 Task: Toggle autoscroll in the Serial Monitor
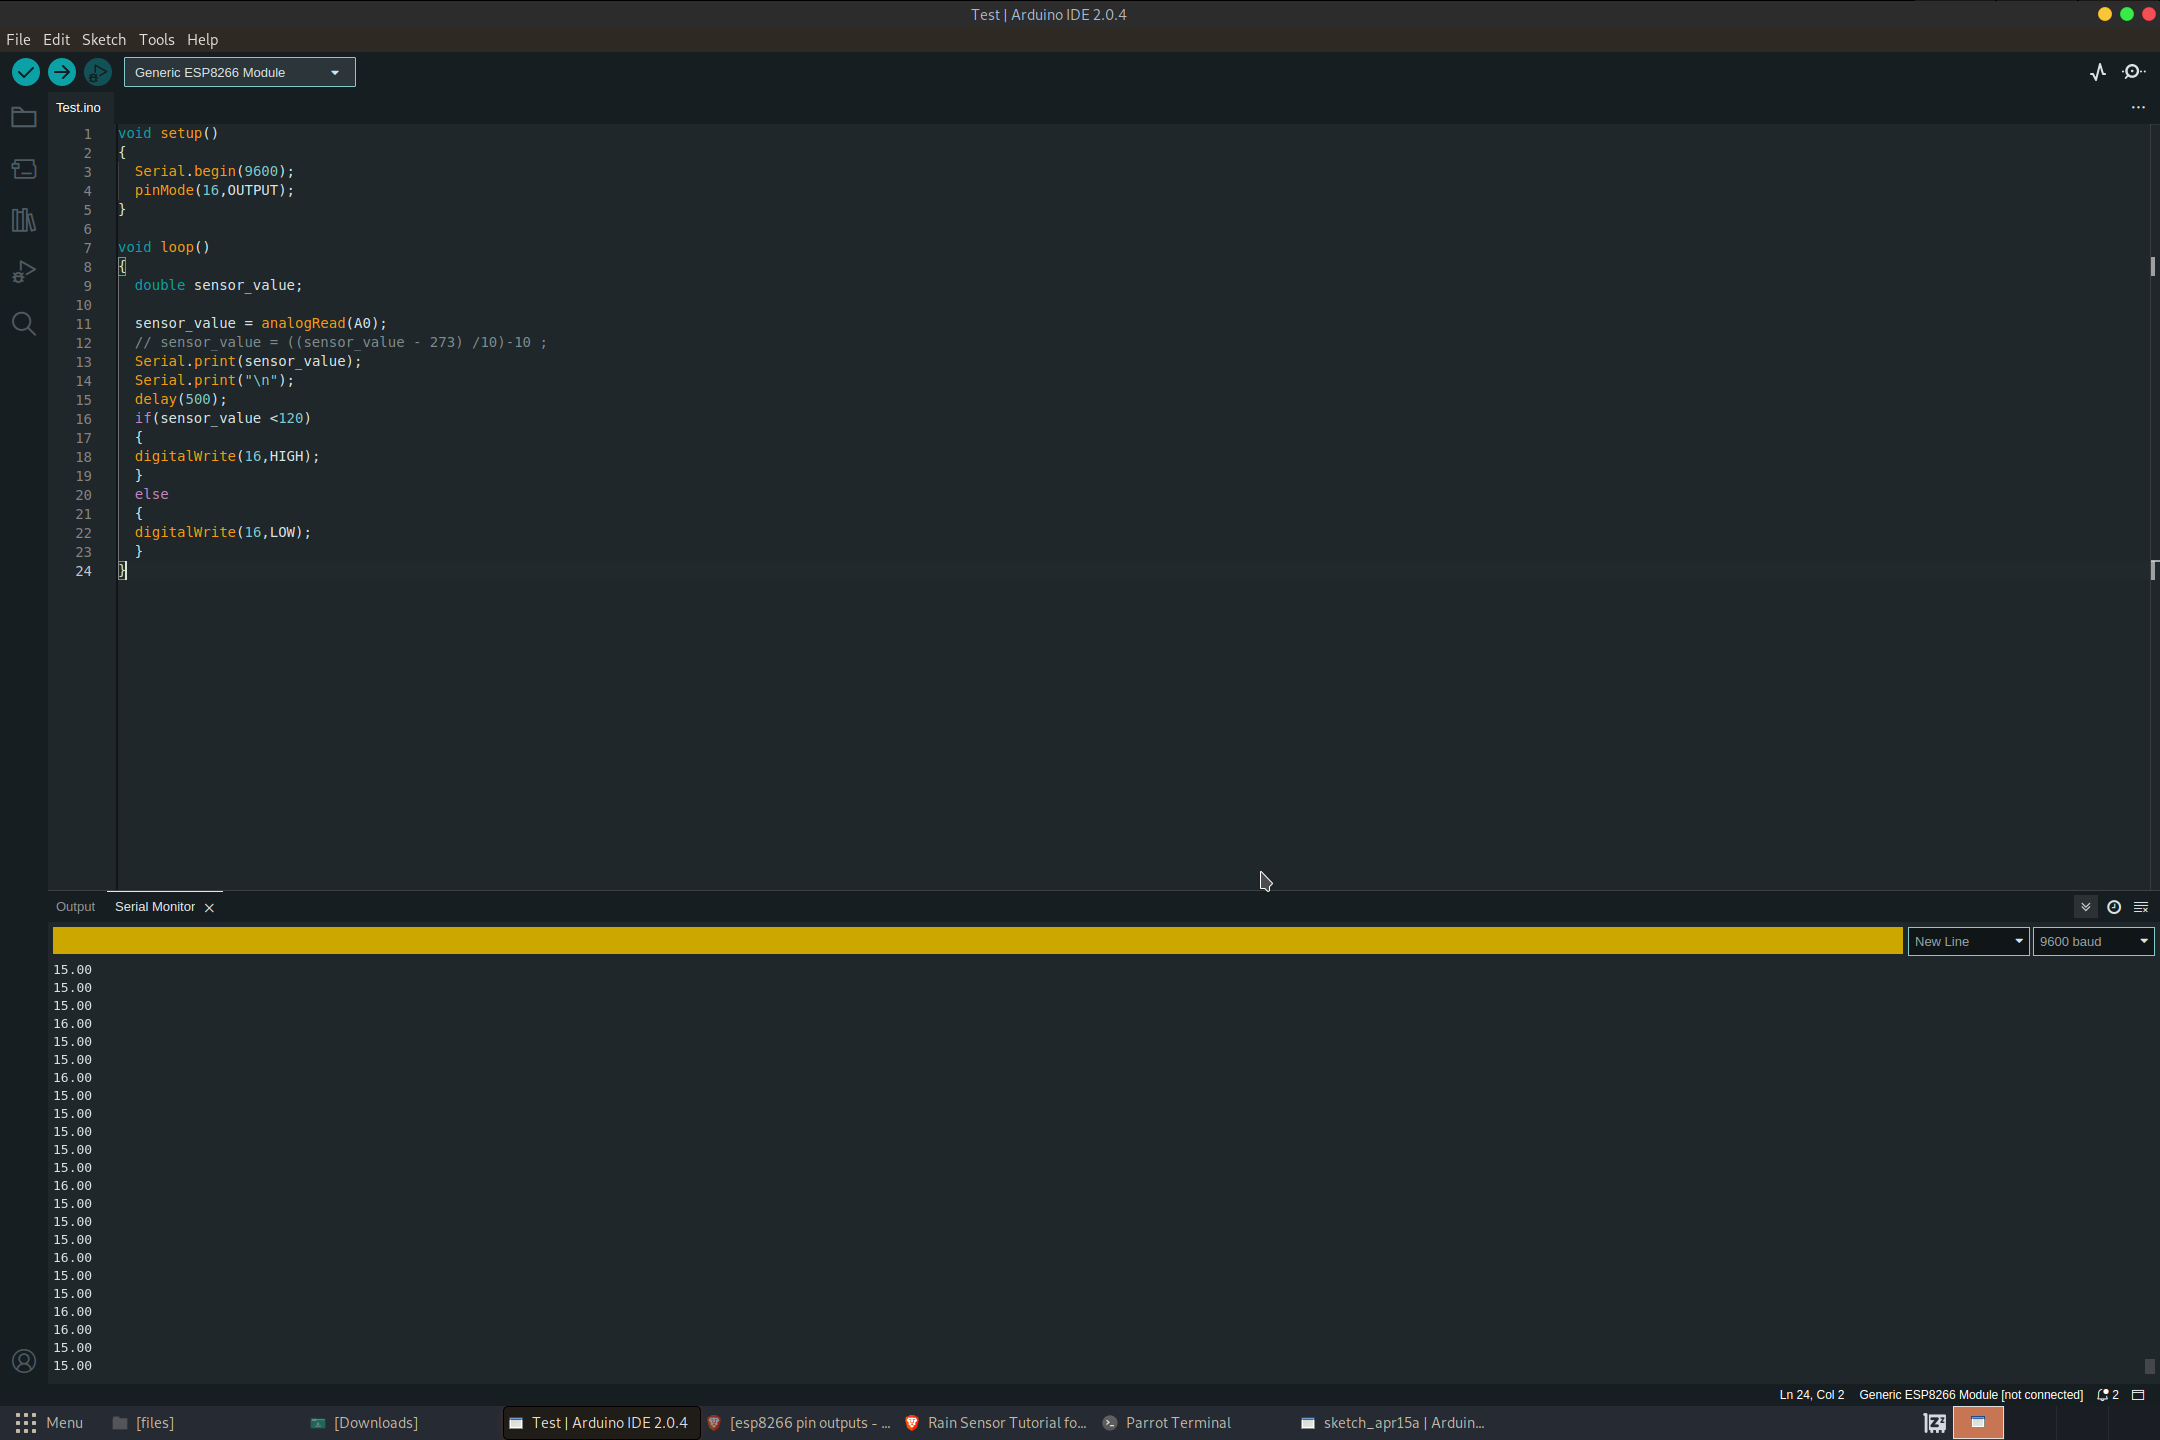(2085, 907)
